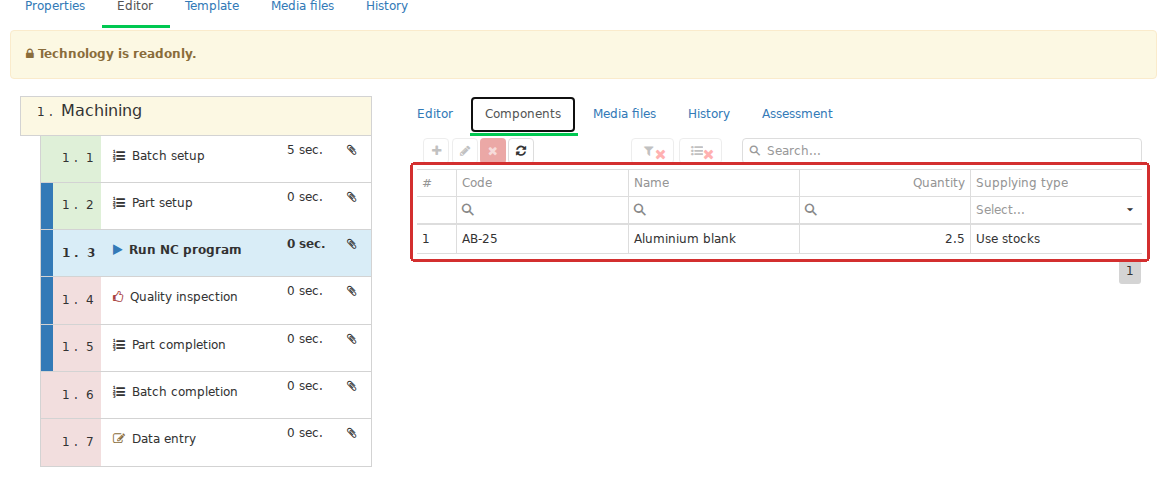The image size is (1167, 477).
Task: Click the paperclip icon on Part completion row
Action: pyautogui.click(x=352, y=339)
